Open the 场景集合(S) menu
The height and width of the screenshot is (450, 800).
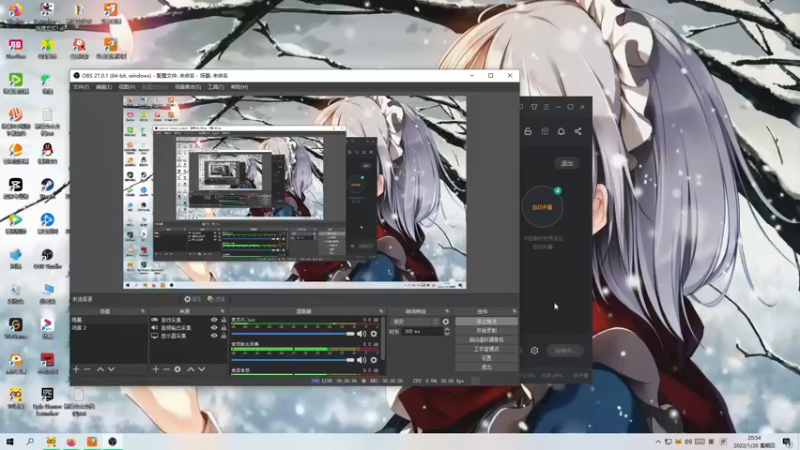click(x=188, y=87)
